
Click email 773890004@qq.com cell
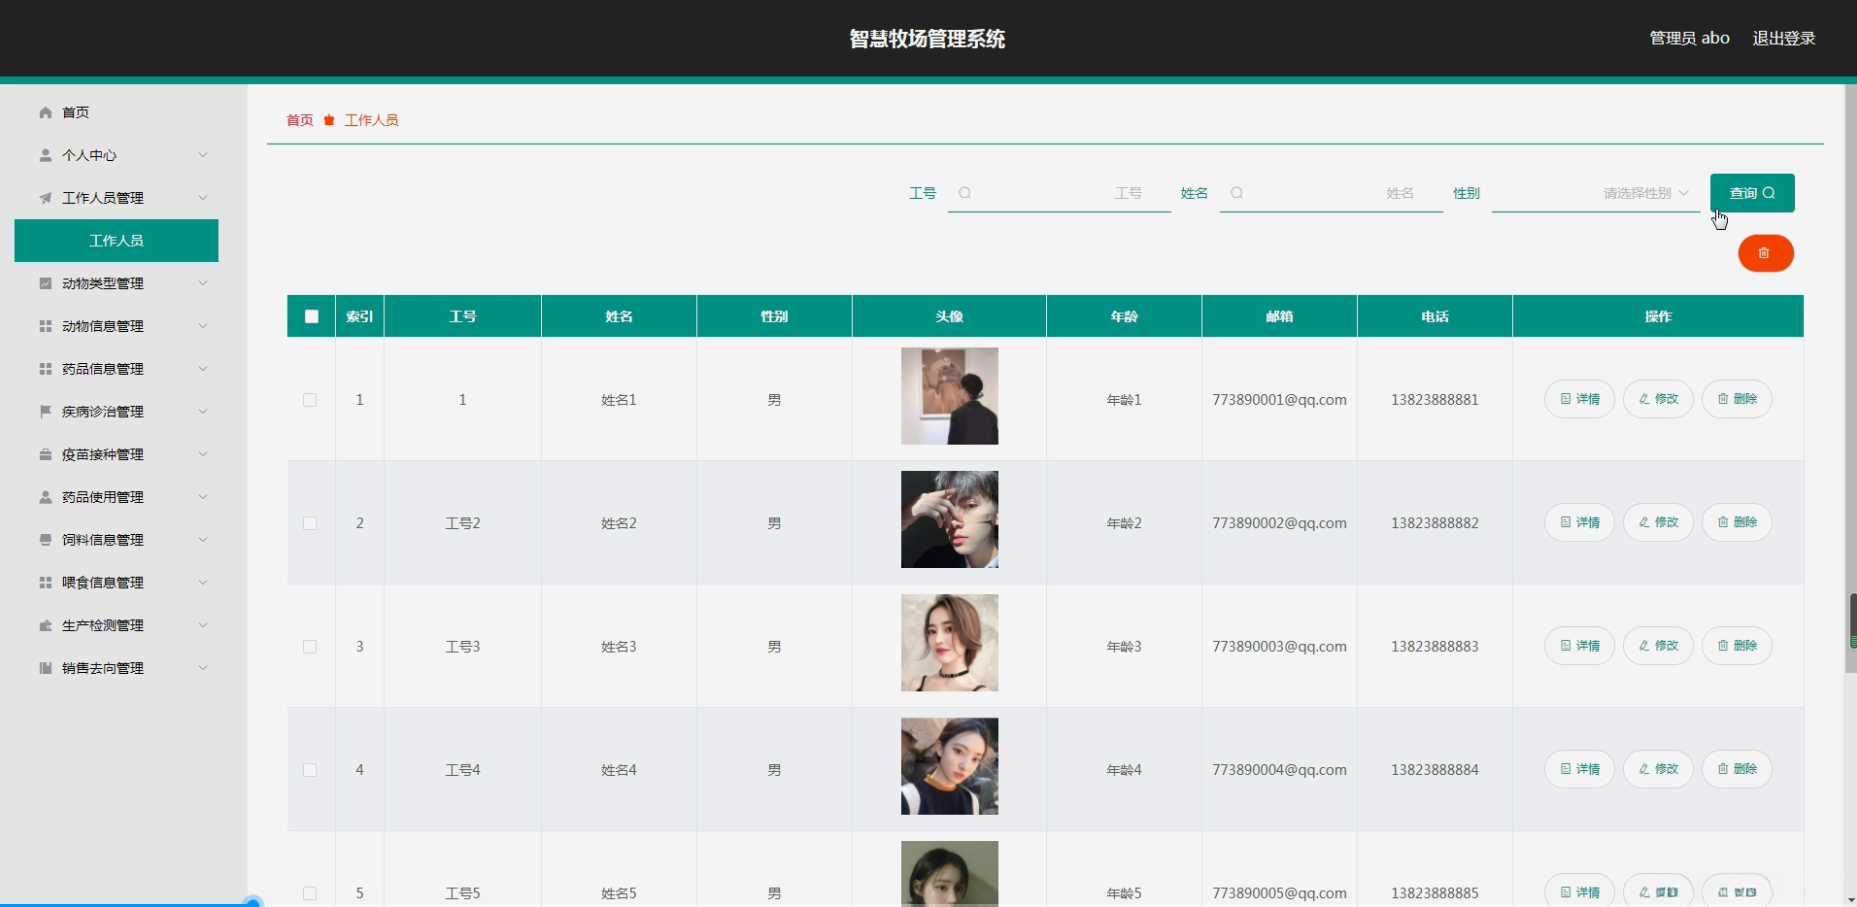pos(1279,770)
